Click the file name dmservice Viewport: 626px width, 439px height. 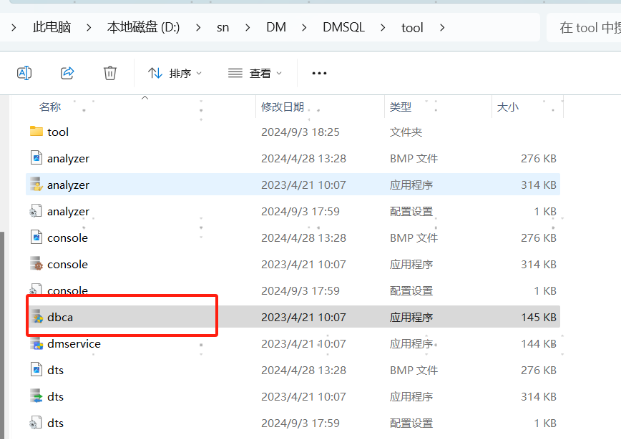coord(74,344)
